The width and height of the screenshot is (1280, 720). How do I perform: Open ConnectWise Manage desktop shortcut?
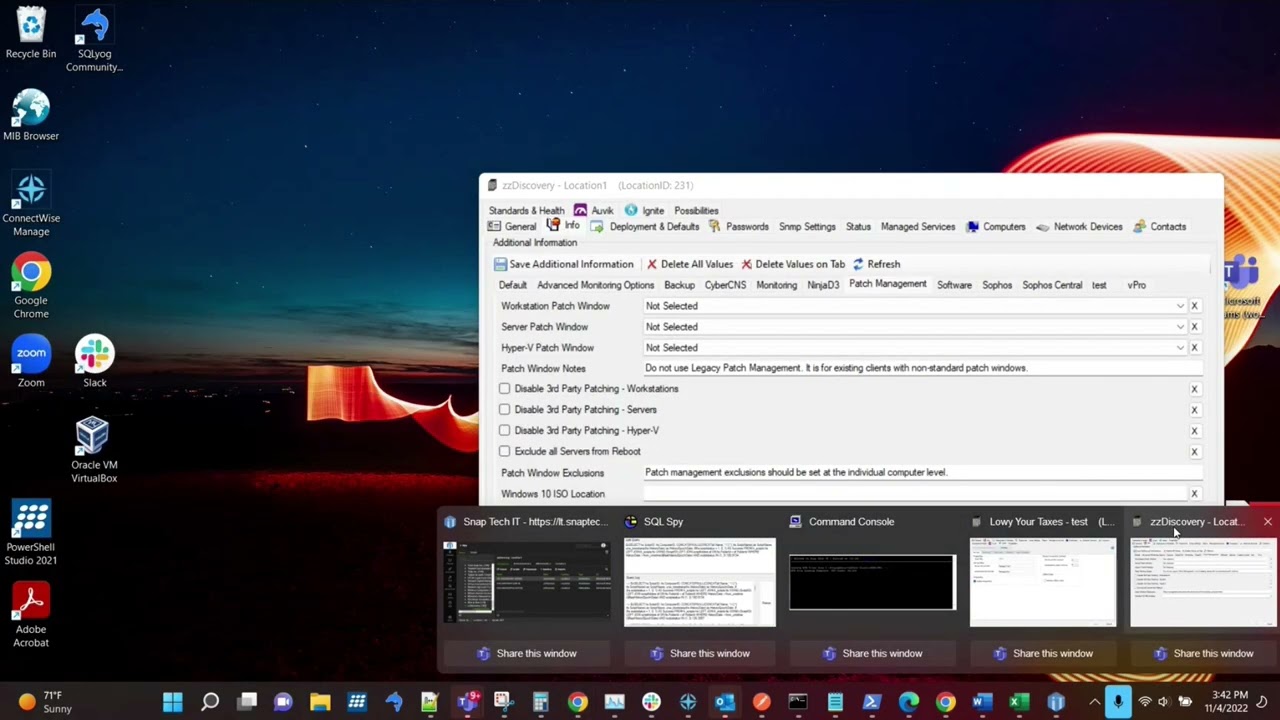(x=31, y=205)
